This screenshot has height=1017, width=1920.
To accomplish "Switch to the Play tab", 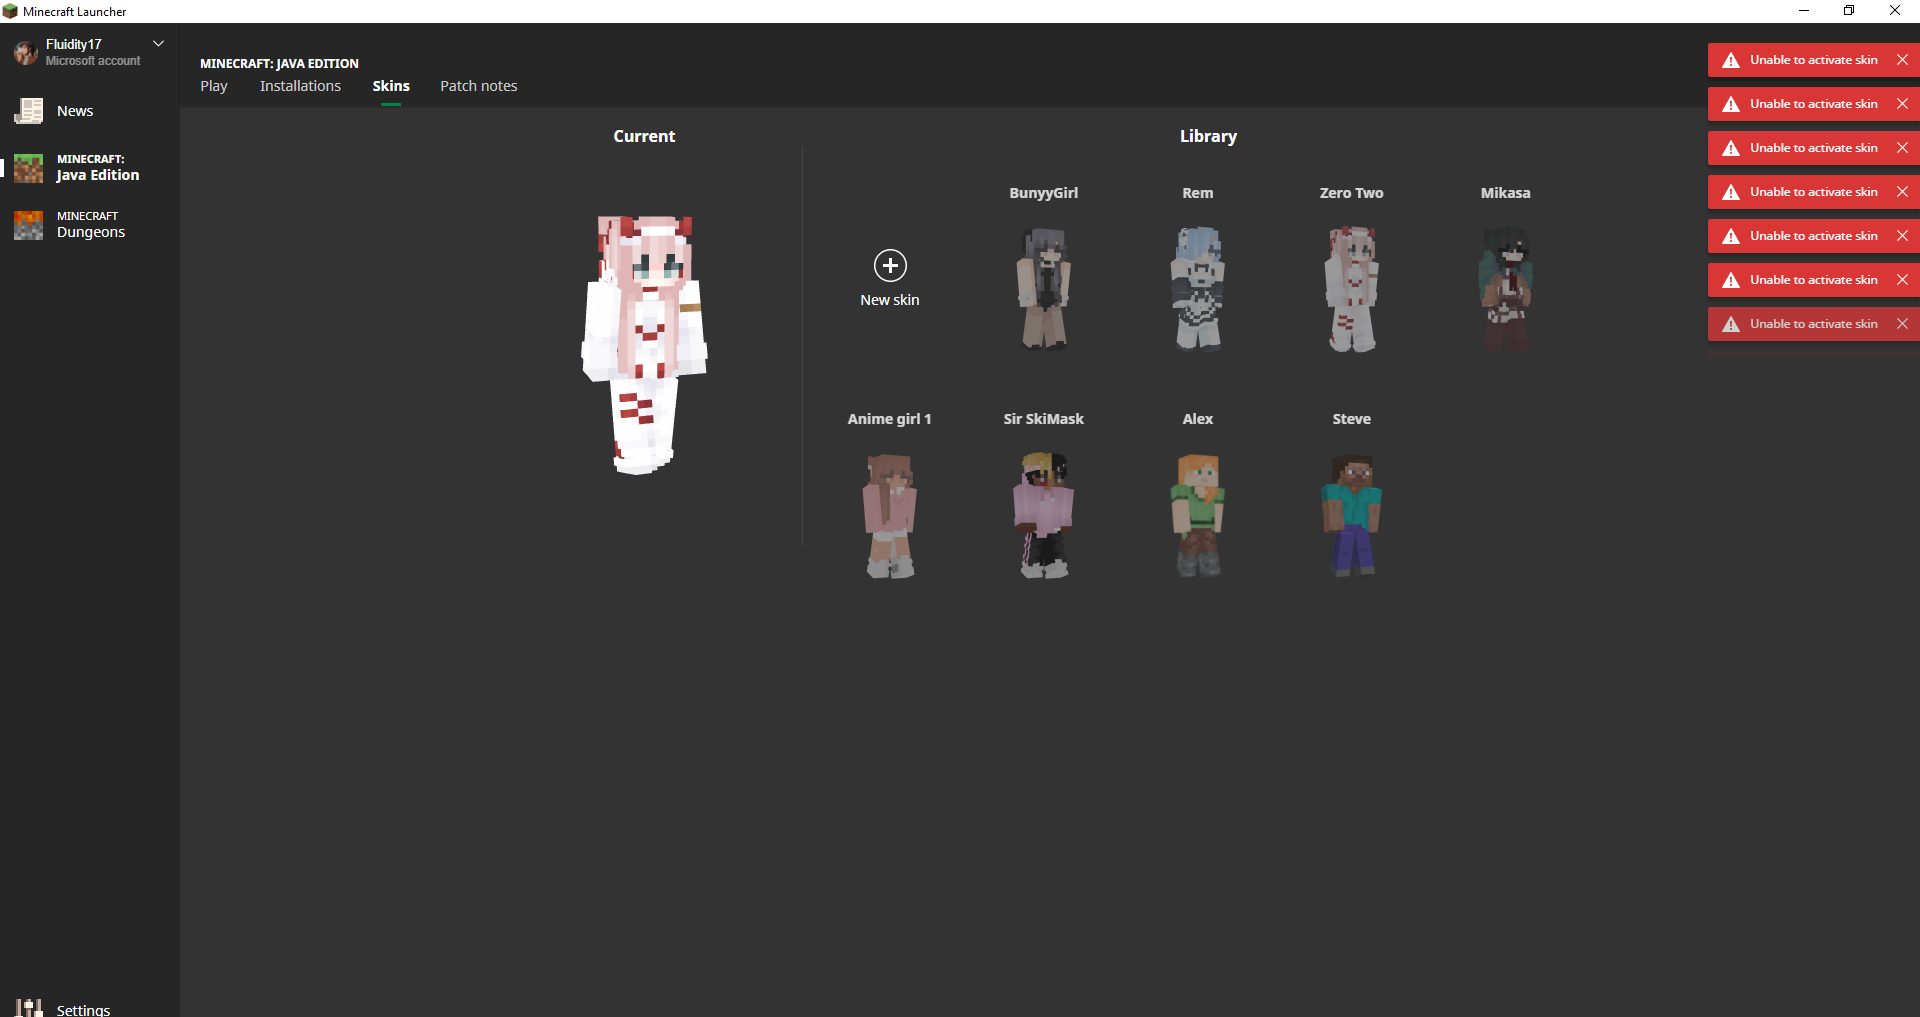I will (214, 86).
